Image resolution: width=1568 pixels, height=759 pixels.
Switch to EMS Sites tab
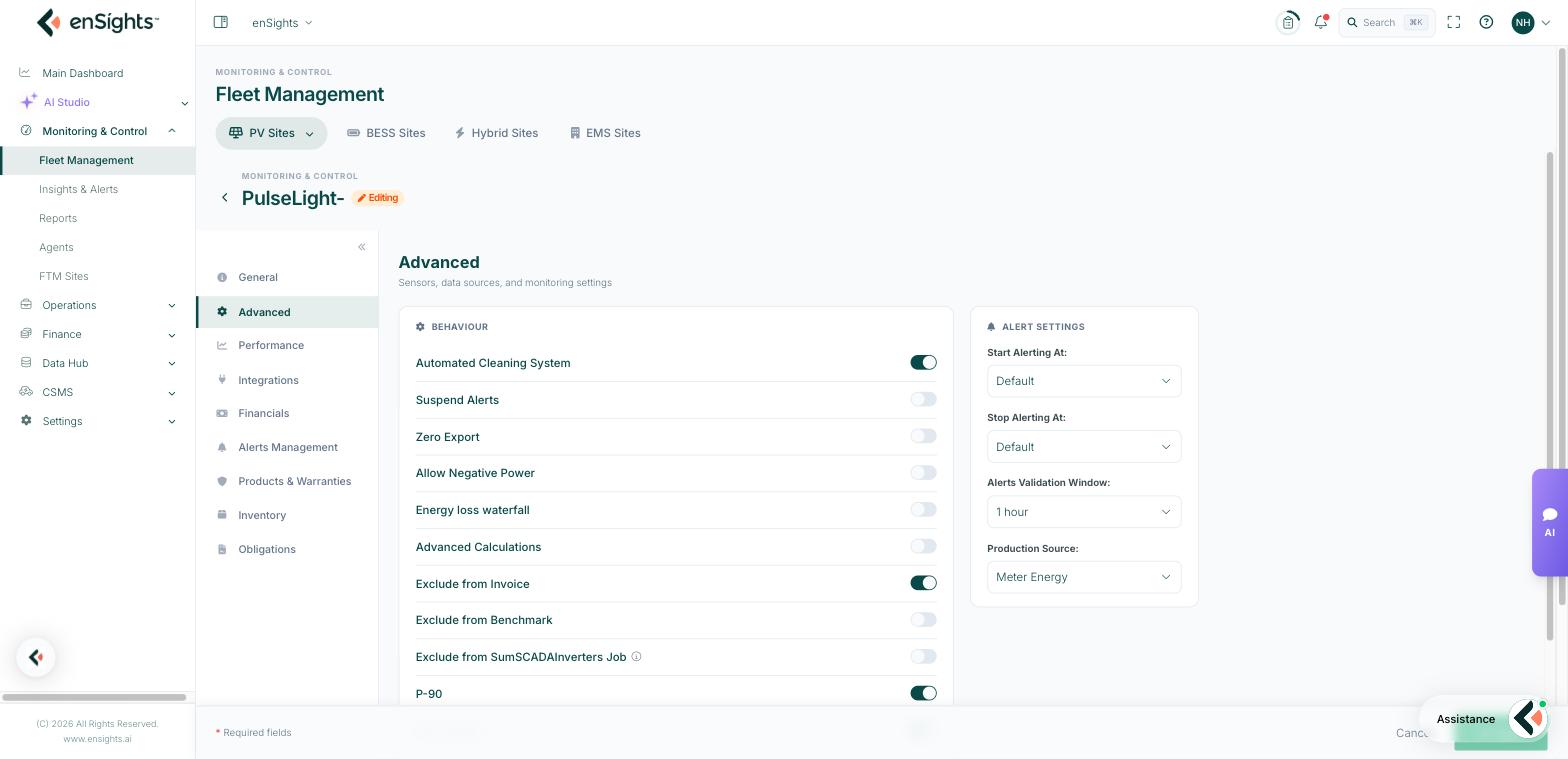[x=605, y=133]
